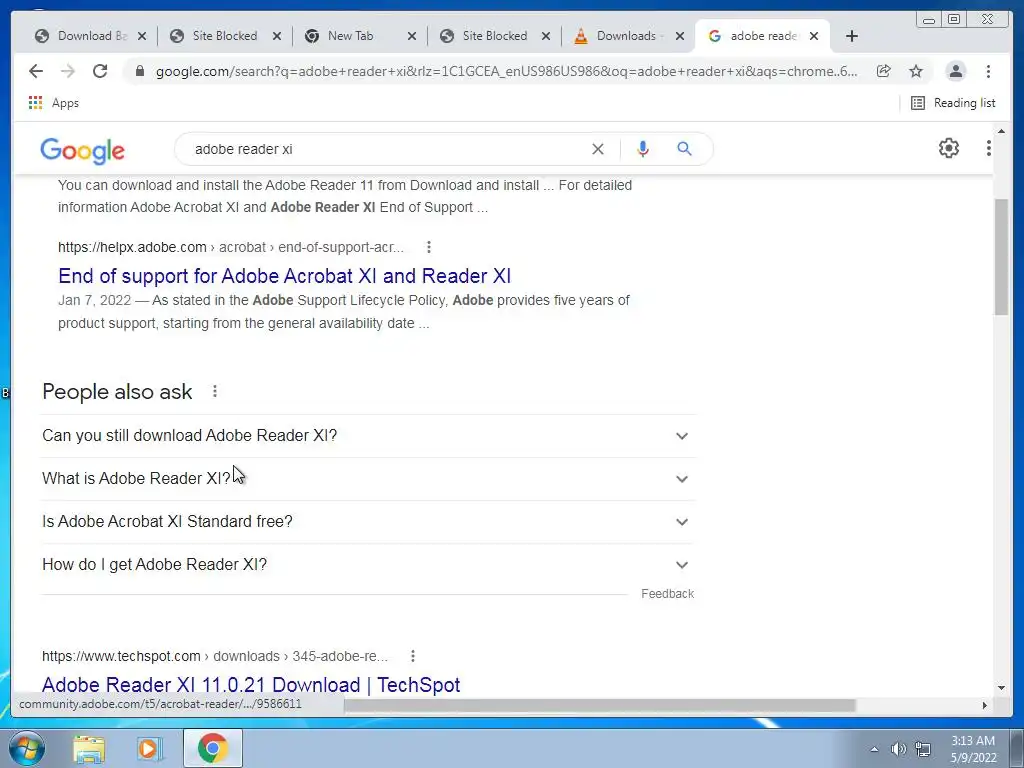The image size is (1024, 768).
Task: Bookmark this page with the star icon
Action: 916,71
